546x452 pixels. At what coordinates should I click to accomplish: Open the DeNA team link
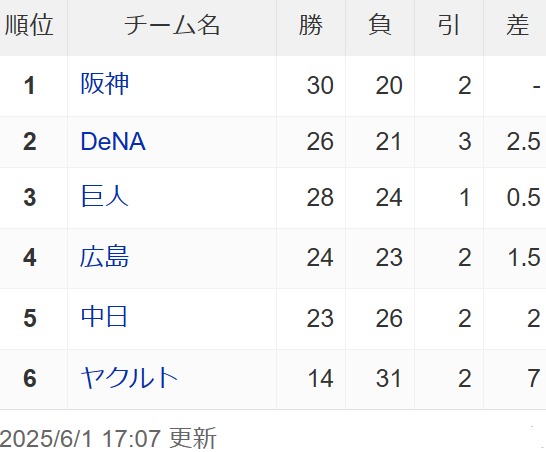113,141
